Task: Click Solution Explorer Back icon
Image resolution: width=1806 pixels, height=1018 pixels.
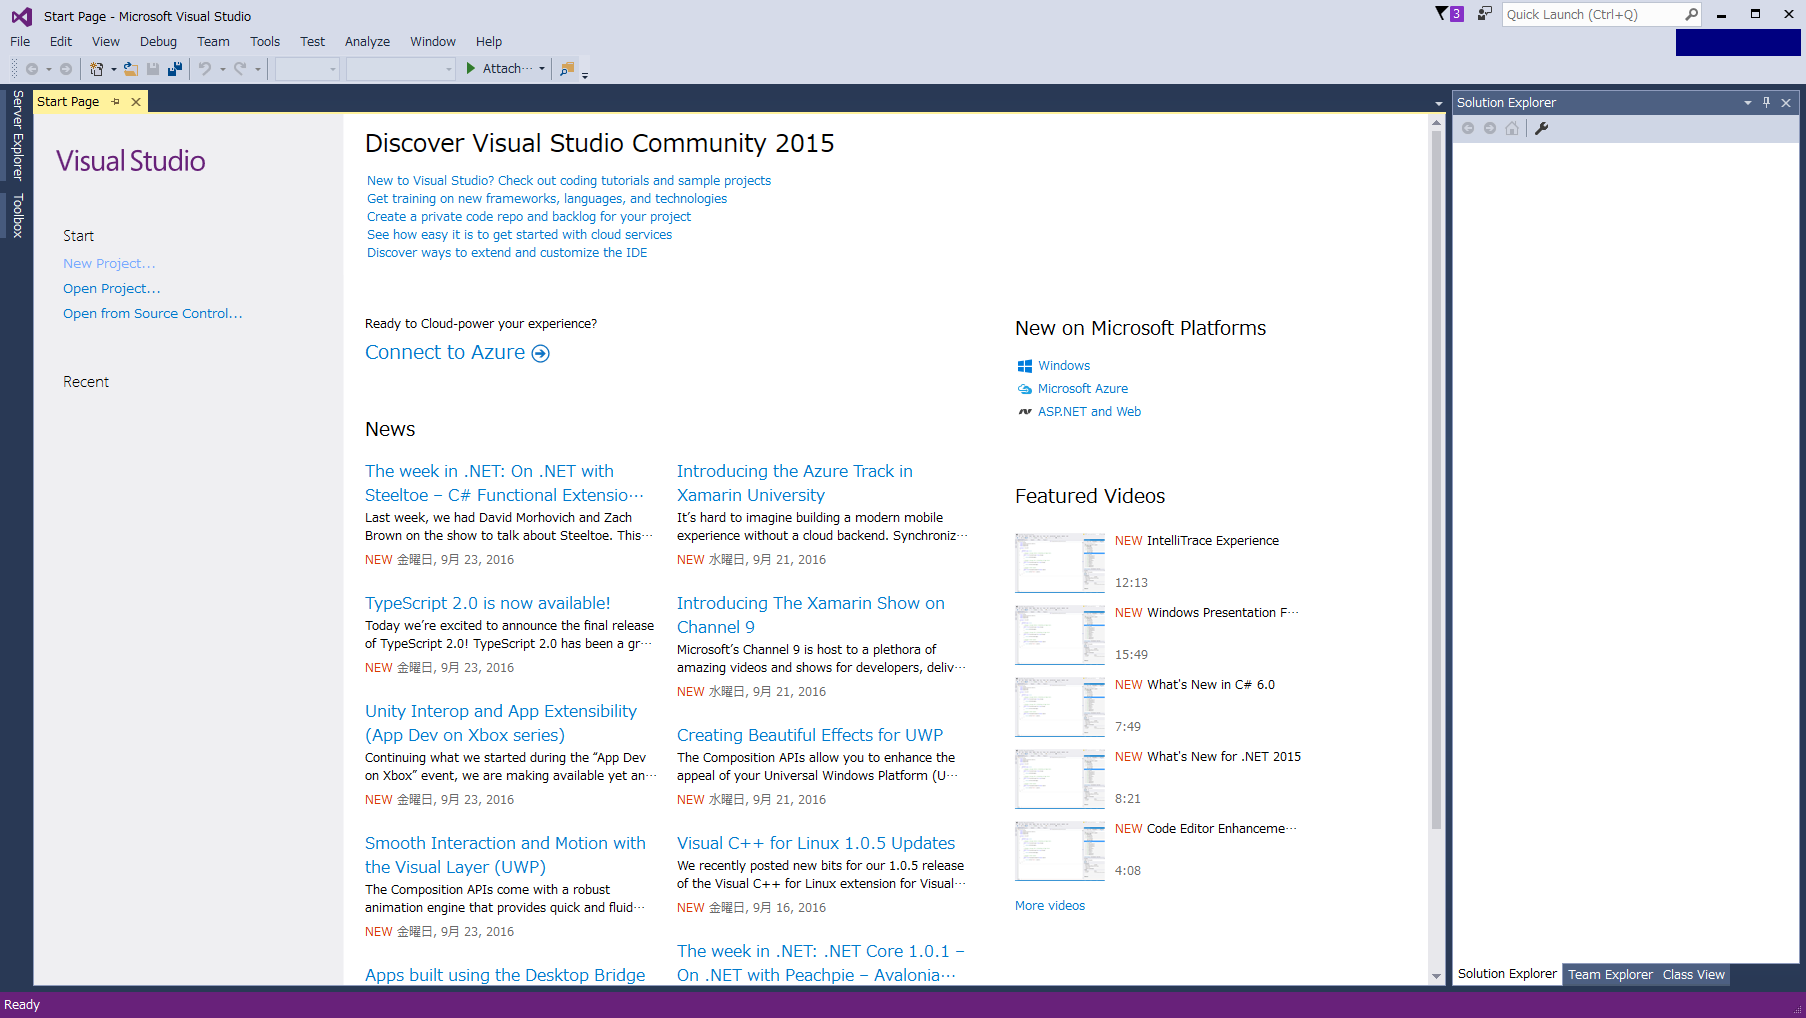Action: click(x=1468, y=128)
